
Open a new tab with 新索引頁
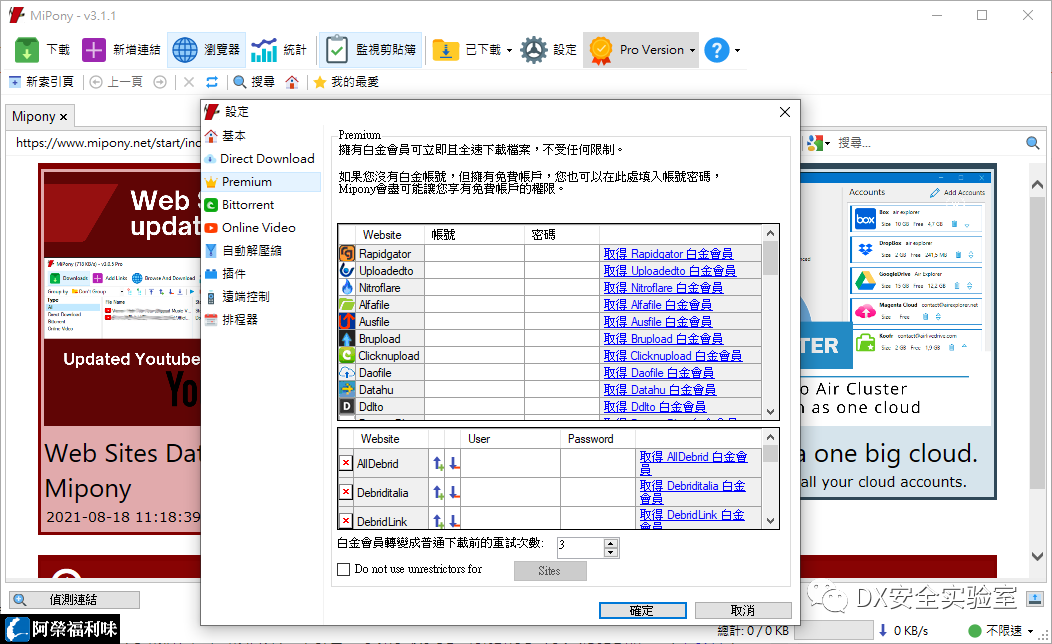[42, 82]
